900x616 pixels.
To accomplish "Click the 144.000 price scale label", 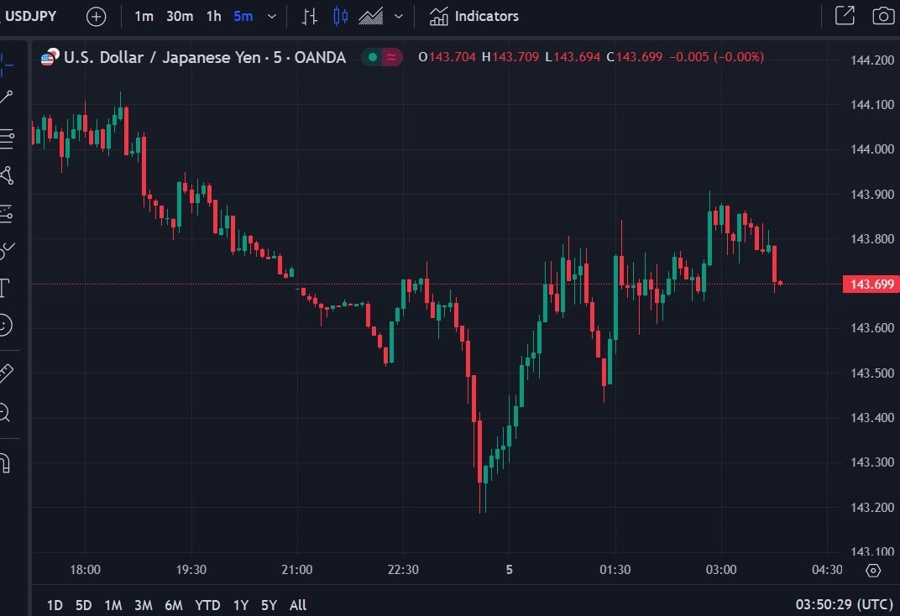I will [x=872, y=149].
